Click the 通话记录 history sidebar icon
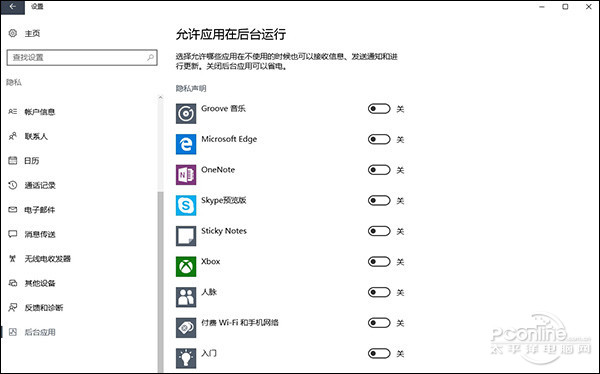 pos(13,185)
